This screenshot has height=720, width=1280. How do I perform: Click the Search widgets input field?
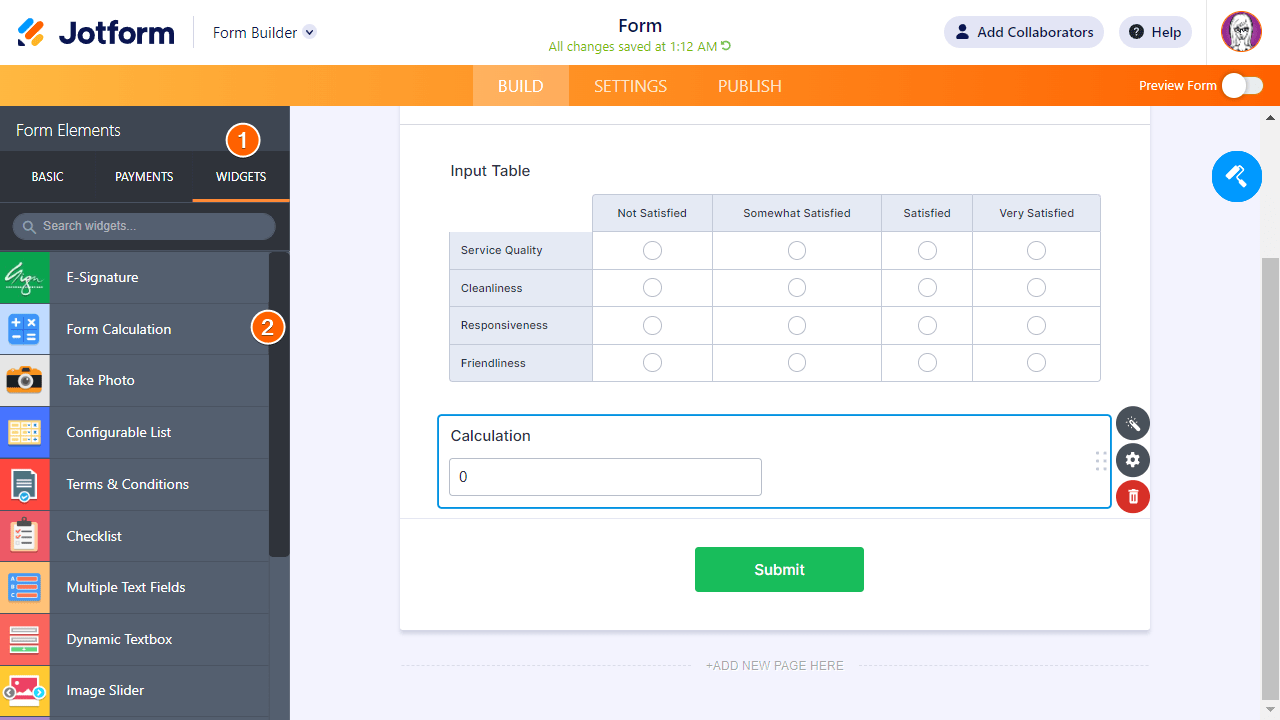click(x=144, y=226)
